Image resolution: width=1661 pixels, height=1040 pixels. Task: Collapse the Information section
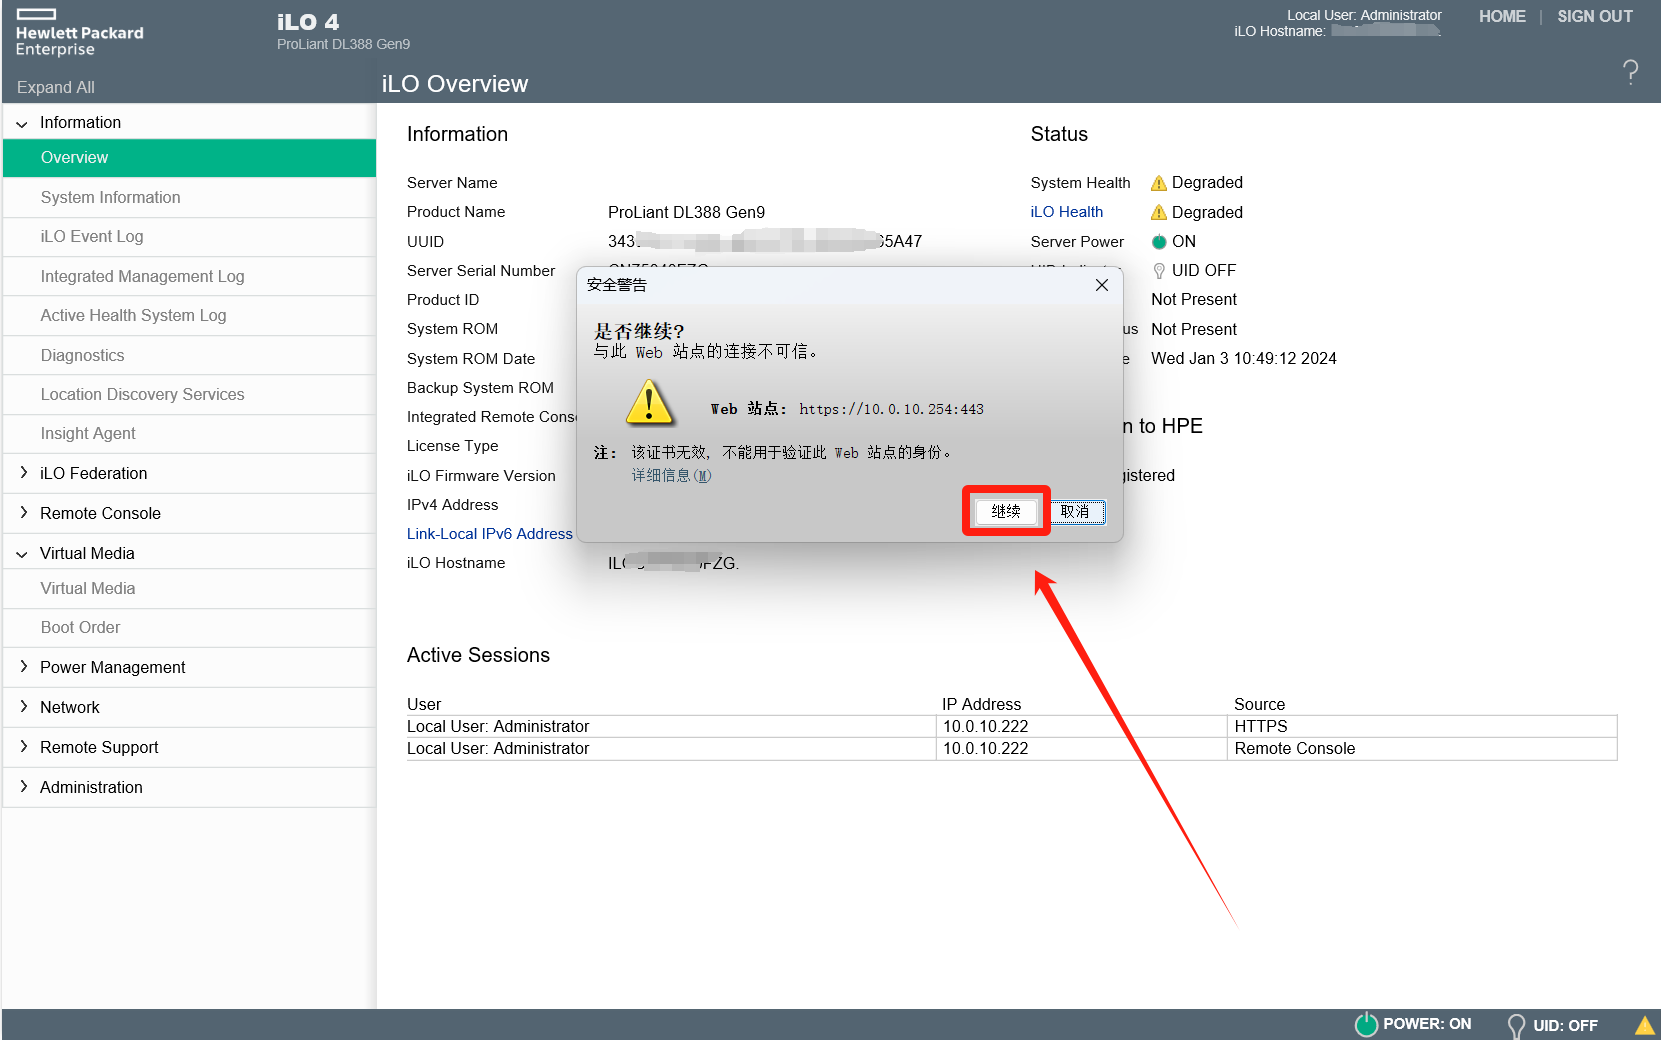[22, 123]
